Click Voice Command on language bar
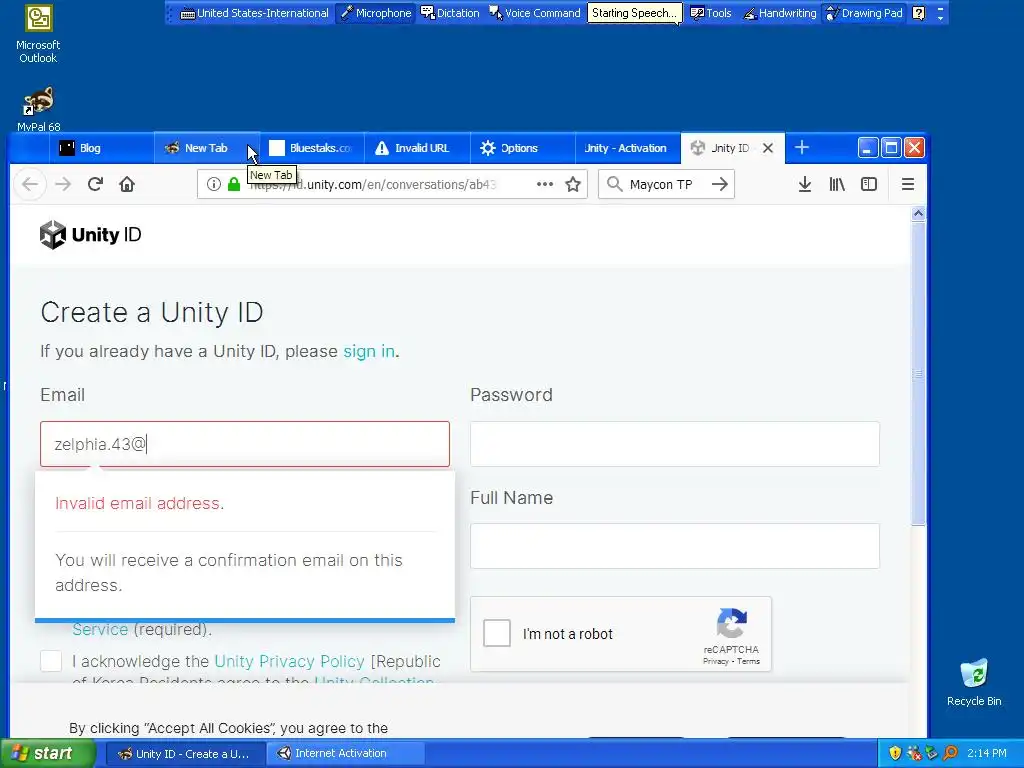Viewport: 1024px width, 768px height. (x=534, y=13)
